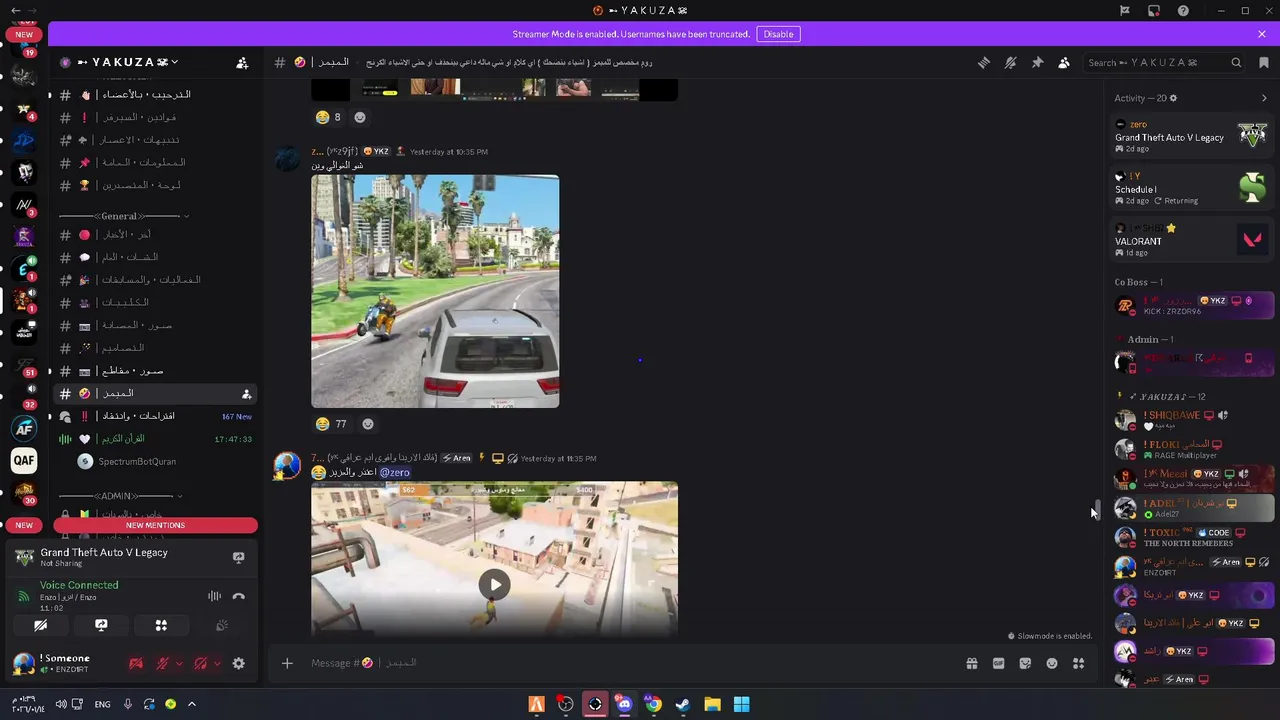Click the laughing reaction with 8
The height and width of the screenshot is (720, 1280).
[x=328, y=117]
